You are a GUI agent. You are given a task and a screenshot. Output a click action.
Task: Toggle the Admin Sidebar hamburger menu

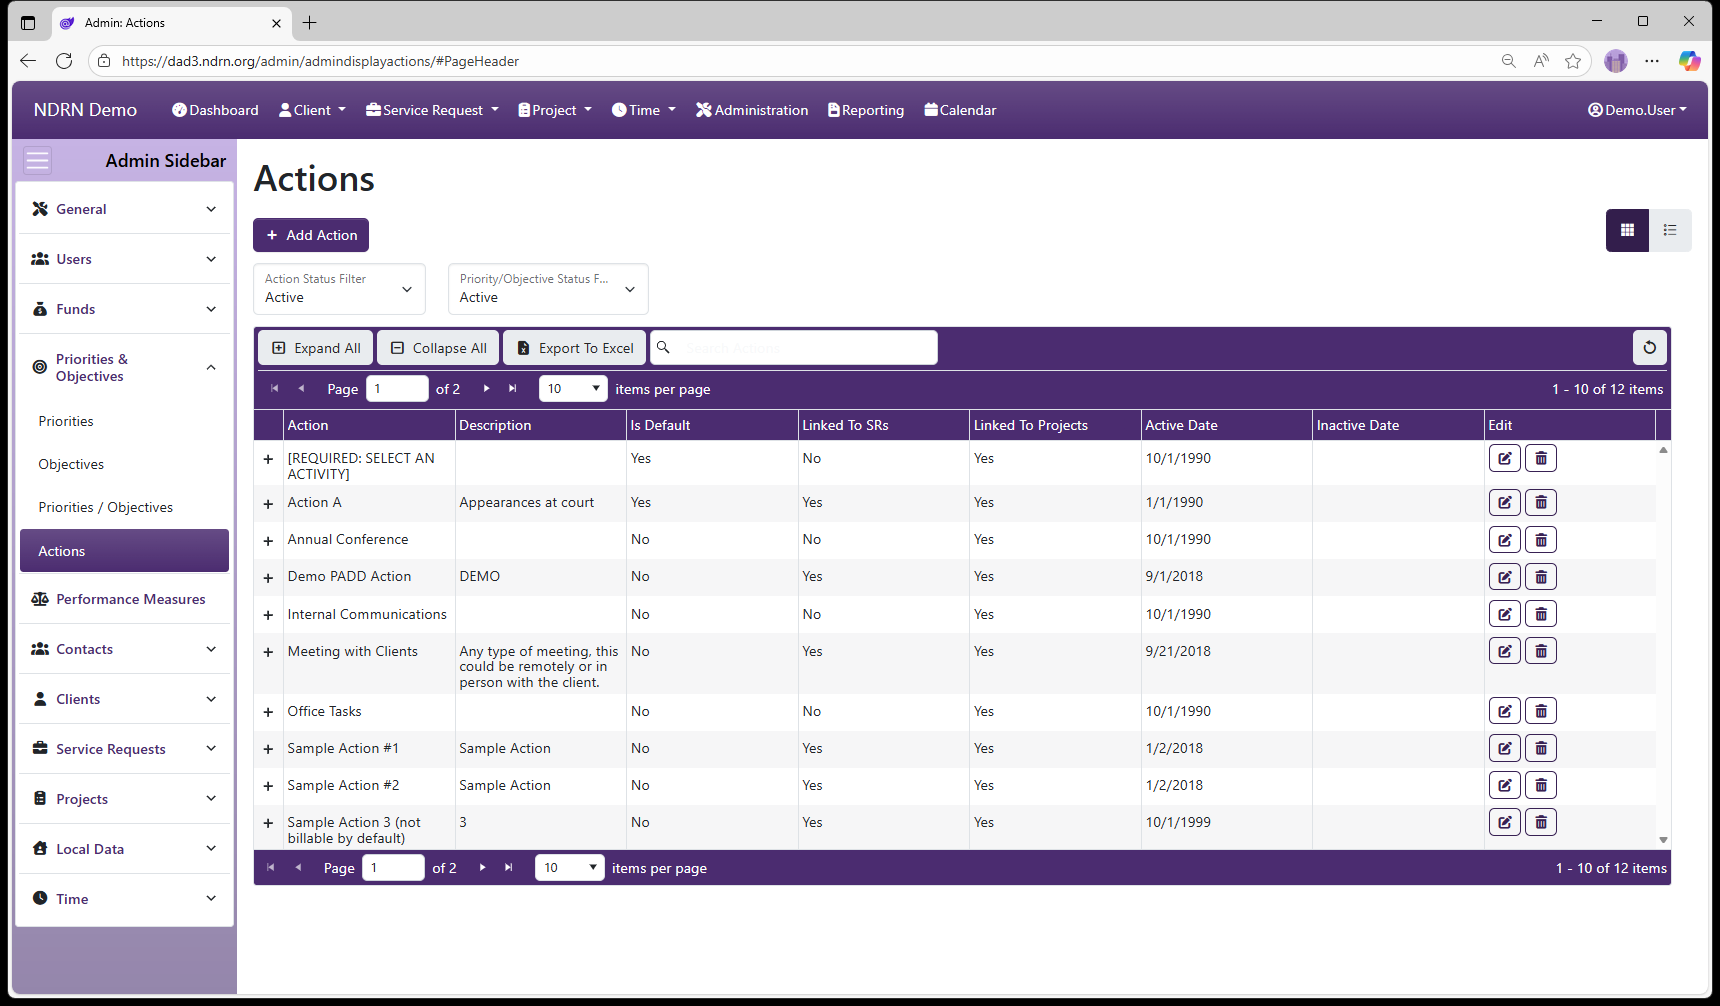tap(37, 160)
